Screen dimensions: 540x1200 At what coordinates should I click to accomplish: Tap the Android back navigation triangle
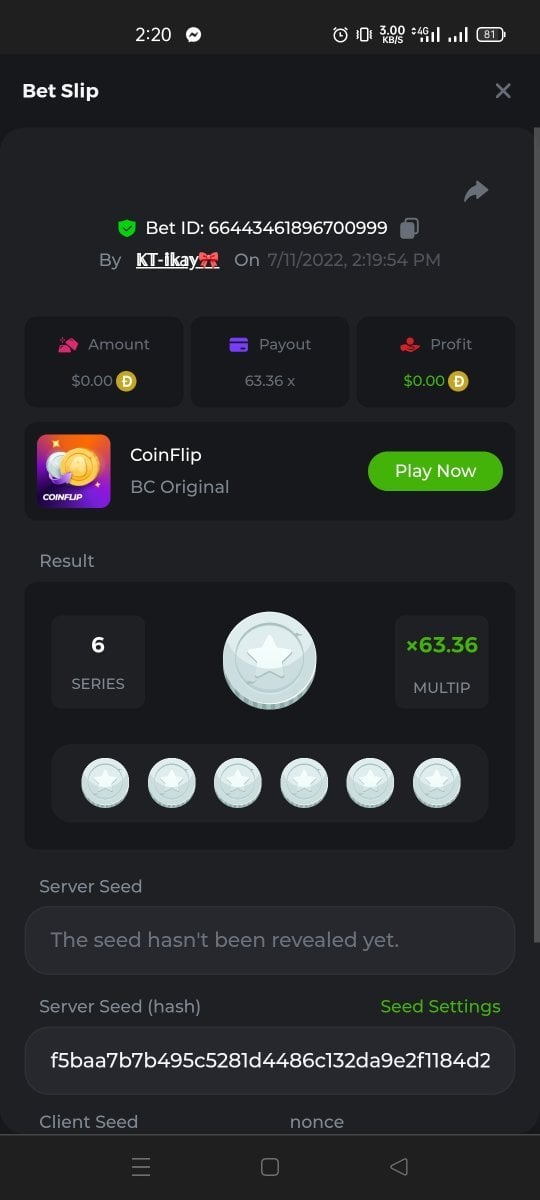tap(398, 1166)
